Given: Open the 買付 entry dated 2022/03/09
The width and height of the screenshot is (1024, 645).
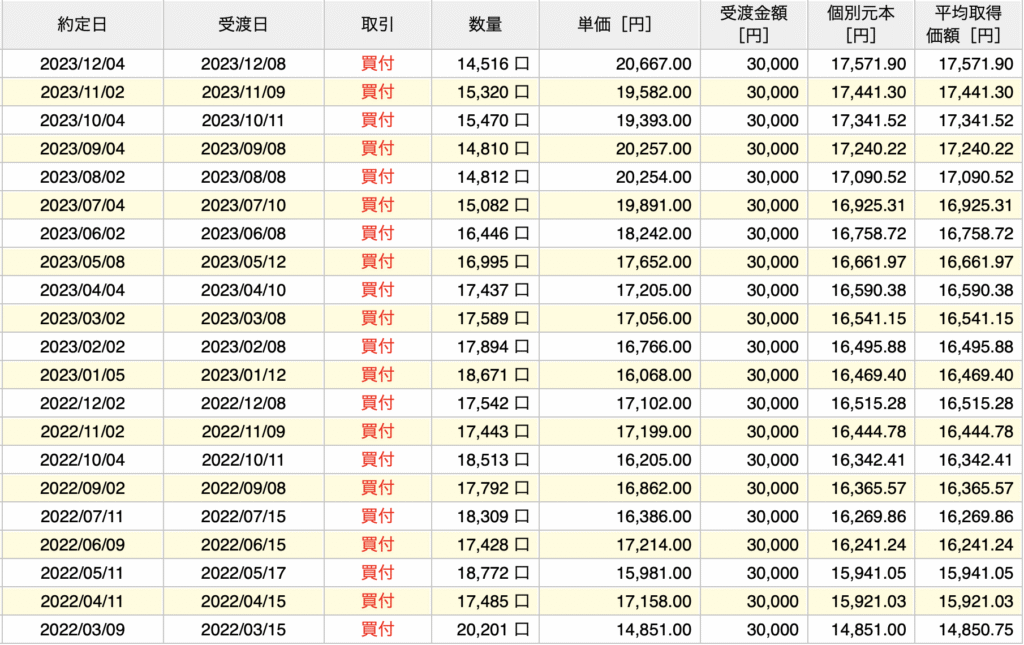Looking at the screenshot, I should click(377, 630).
